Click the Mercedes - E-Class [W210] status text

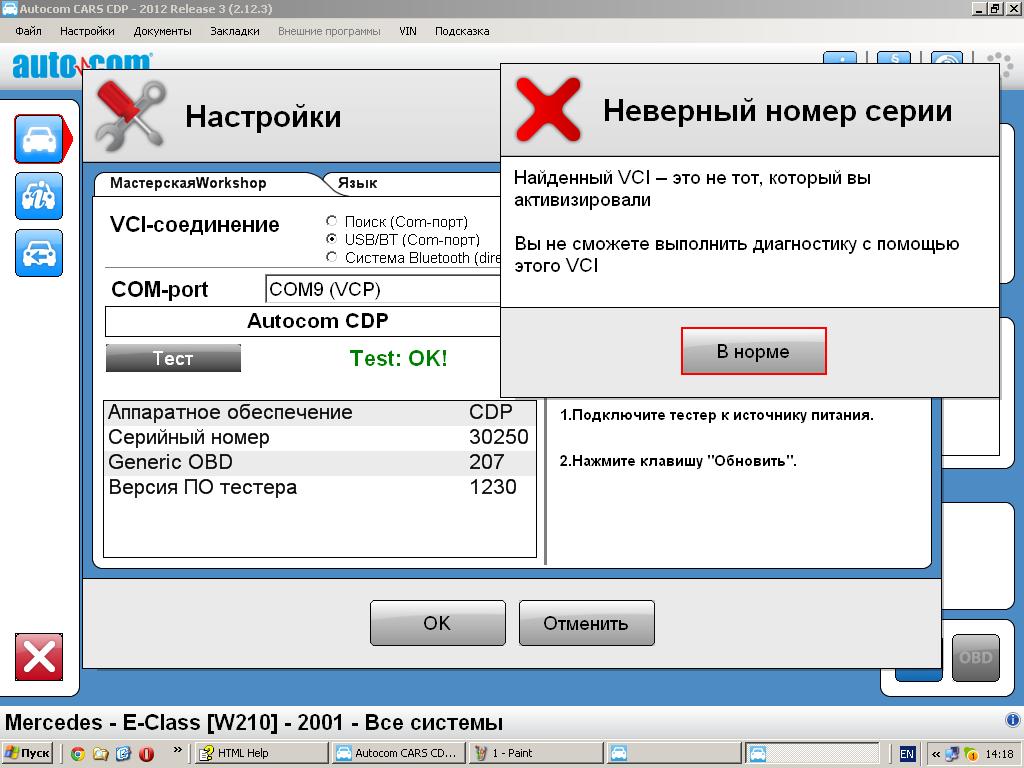[x=254, y=722]
